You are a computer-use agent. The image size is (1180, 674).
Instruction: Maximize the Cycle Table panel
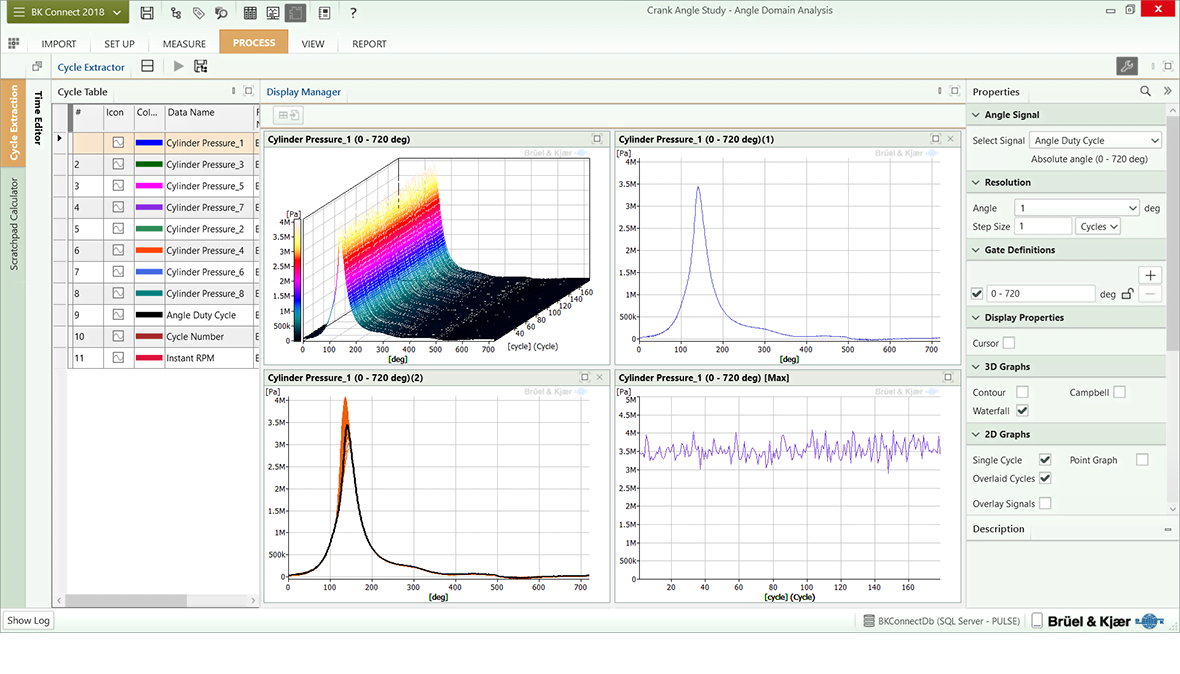[248, 91]
